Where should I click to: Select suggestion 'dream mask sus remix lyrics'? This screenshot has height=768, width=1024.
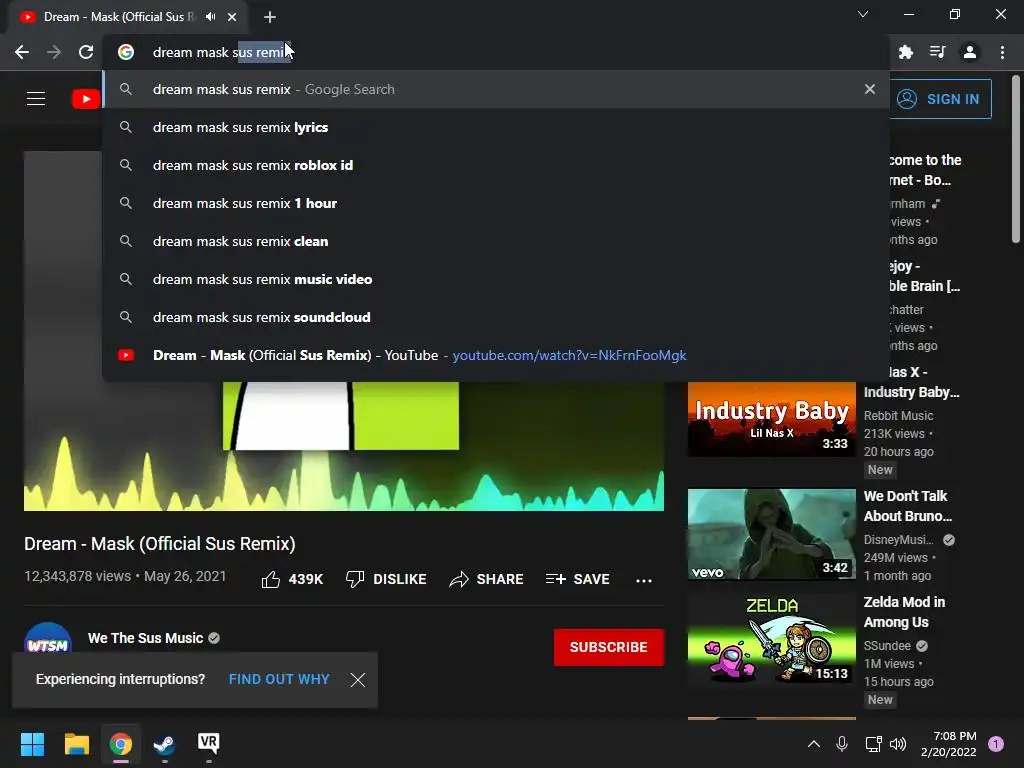pyautogui.click(x=496, y=127)
